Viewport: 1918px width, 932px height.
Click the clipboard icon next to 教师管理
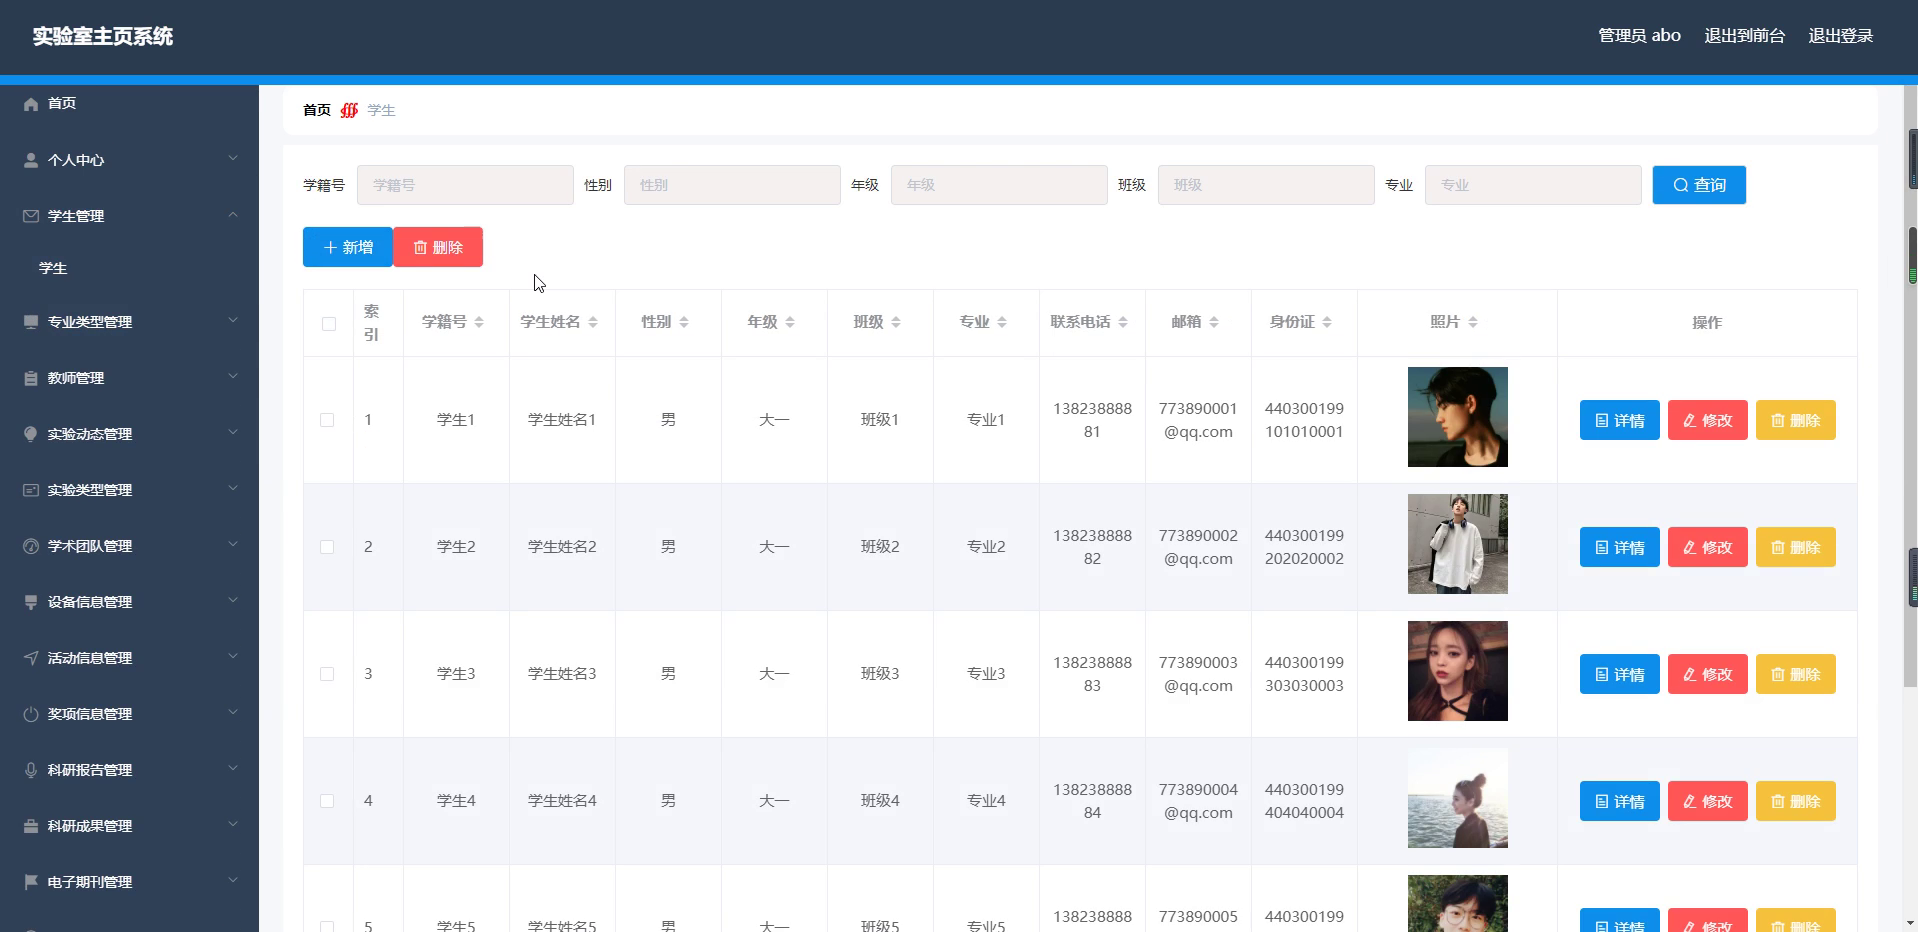(x=31, y=378)
